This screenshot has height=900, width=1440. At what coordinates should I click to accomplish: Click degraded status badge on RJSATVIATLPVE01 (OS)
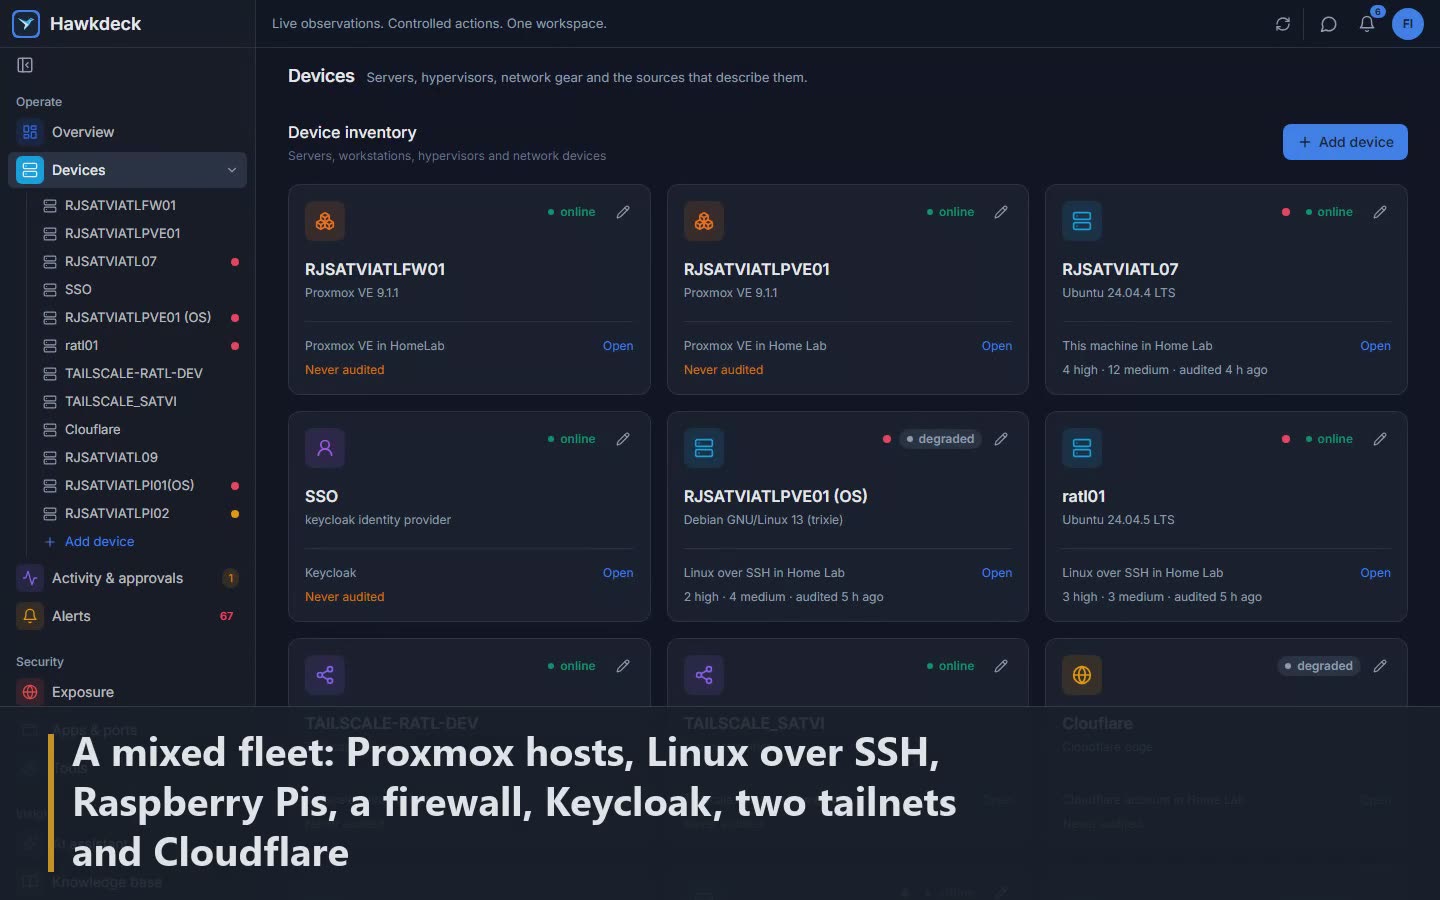pos(940,439)
